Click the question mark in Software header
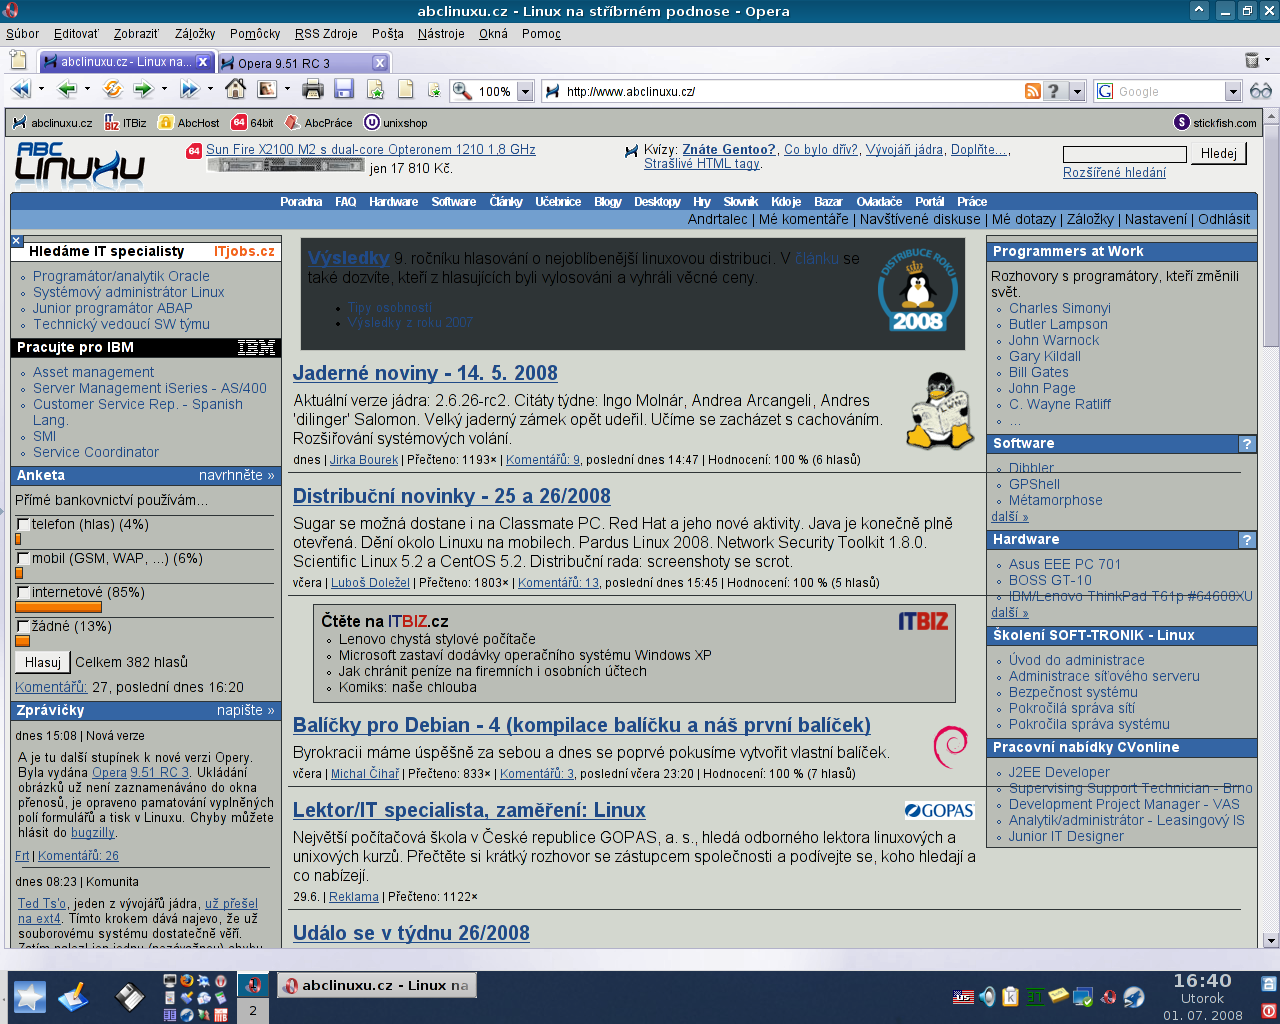Screen dimensions: 1280x1024 pos(1247,444)
